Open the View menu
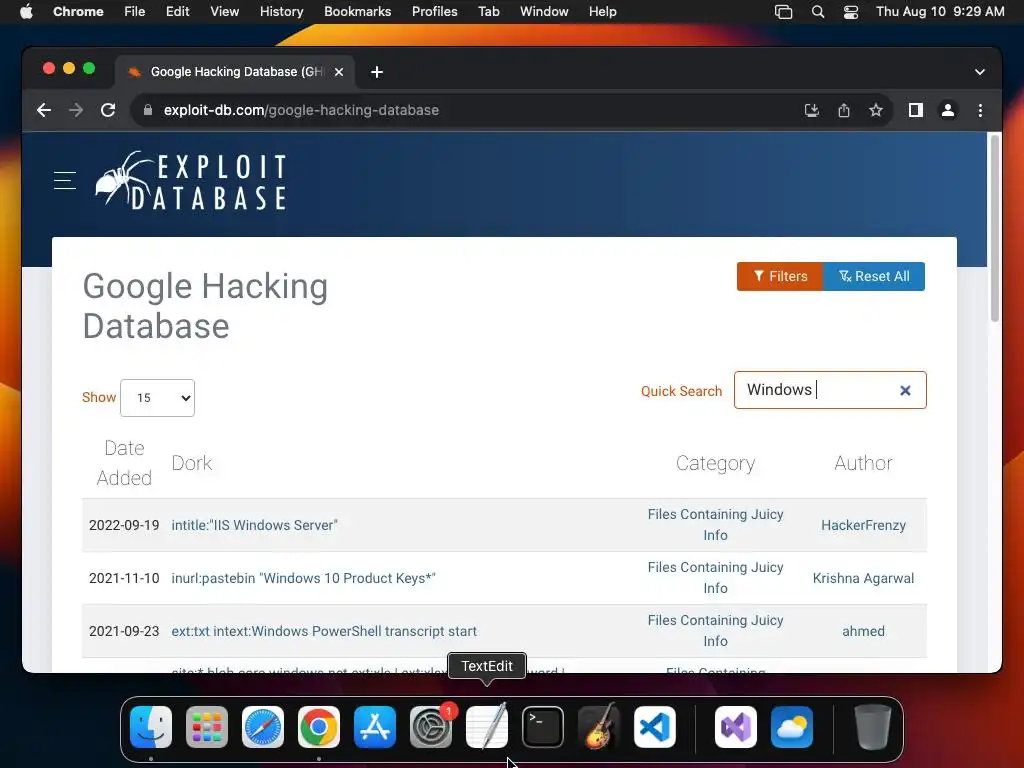 coord(225,12)
